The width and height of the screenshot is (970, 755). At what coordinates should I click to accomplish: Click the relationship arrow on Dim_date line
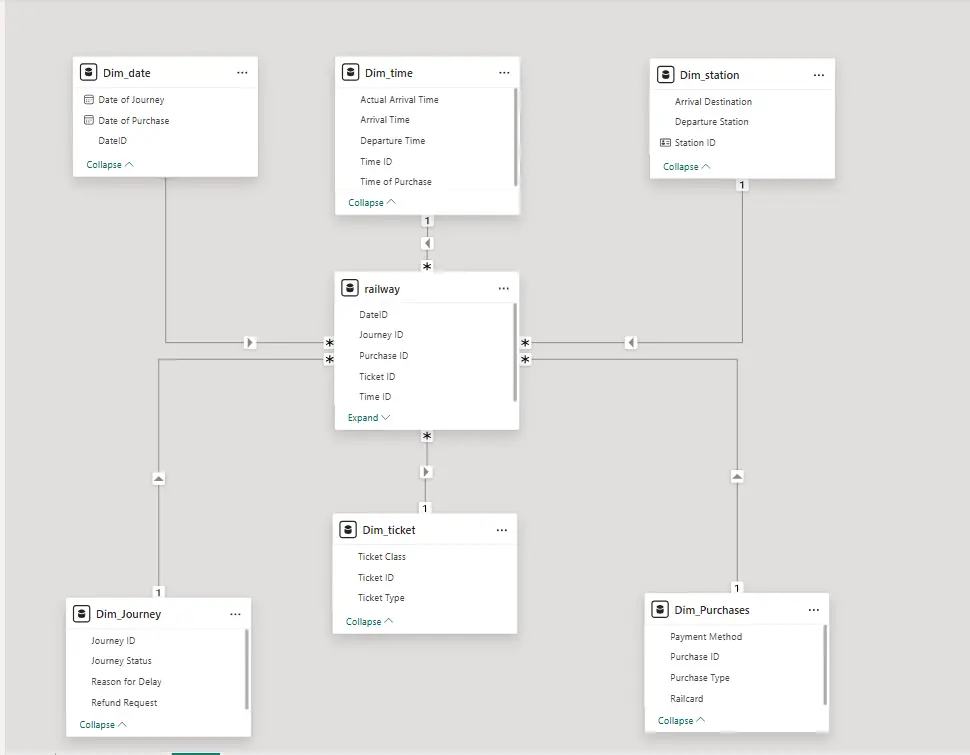tap(250, 343)
